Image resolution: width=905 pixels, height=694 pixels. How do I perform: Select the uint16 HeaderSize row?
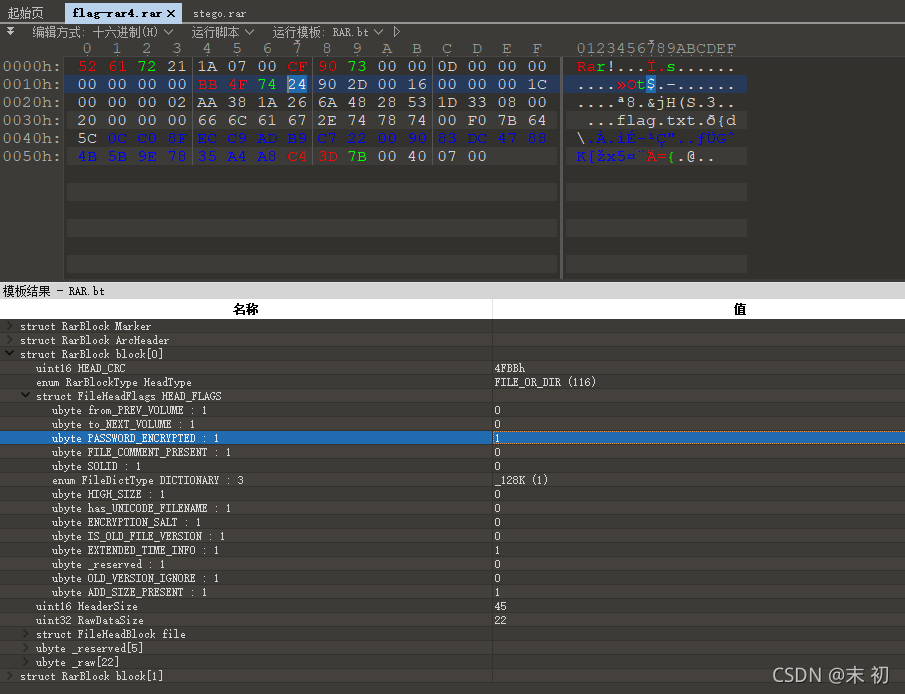(452, 606)
